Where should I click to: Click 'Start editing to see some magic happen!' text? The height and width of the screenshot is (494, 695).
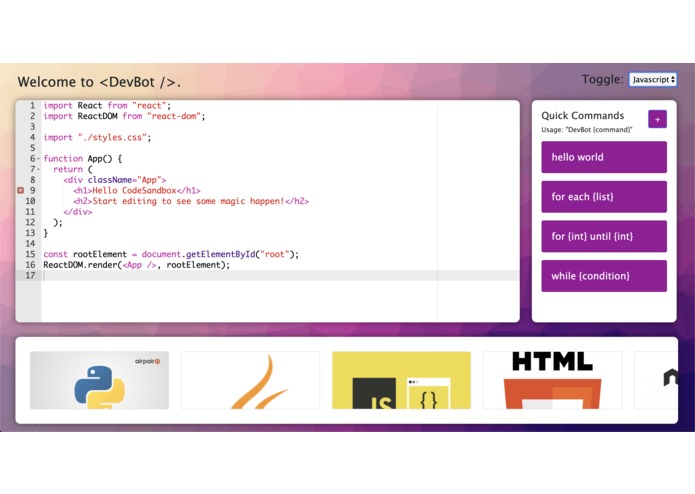tap(188, 201)
